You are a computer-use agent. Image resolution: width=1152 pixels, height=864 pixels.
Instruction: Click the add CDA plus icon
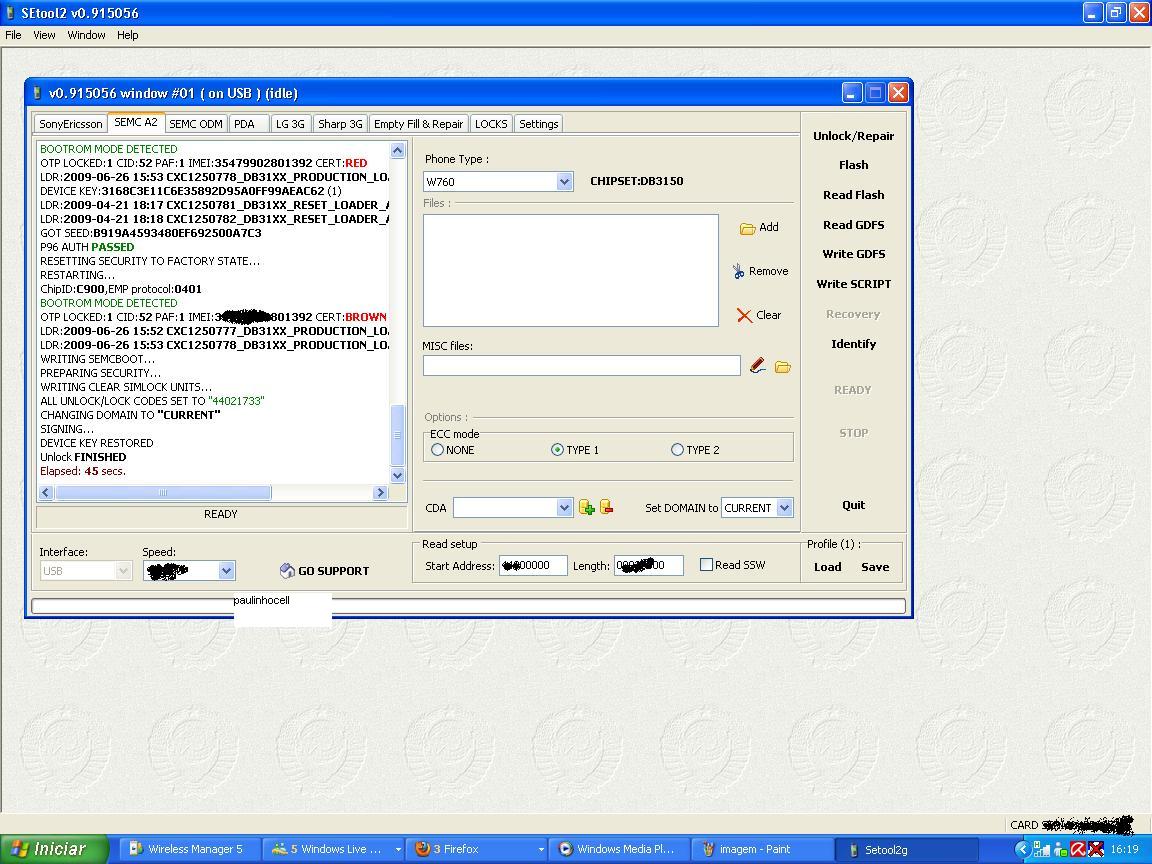pyautogui.click(x=587, y=508)
